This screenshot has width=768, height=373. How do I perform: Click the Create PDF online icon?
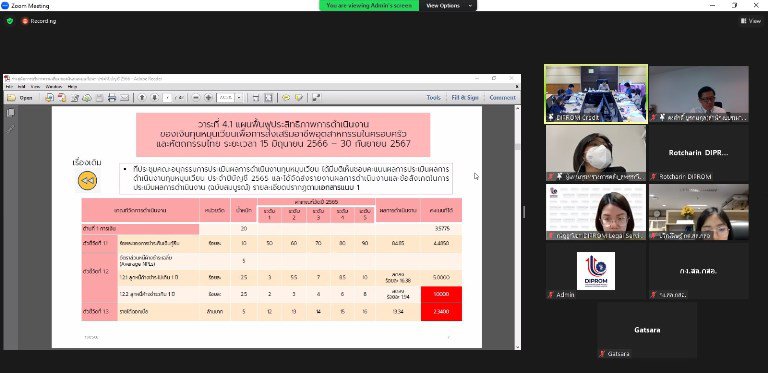pyautogui.click(x=49, y=98)
